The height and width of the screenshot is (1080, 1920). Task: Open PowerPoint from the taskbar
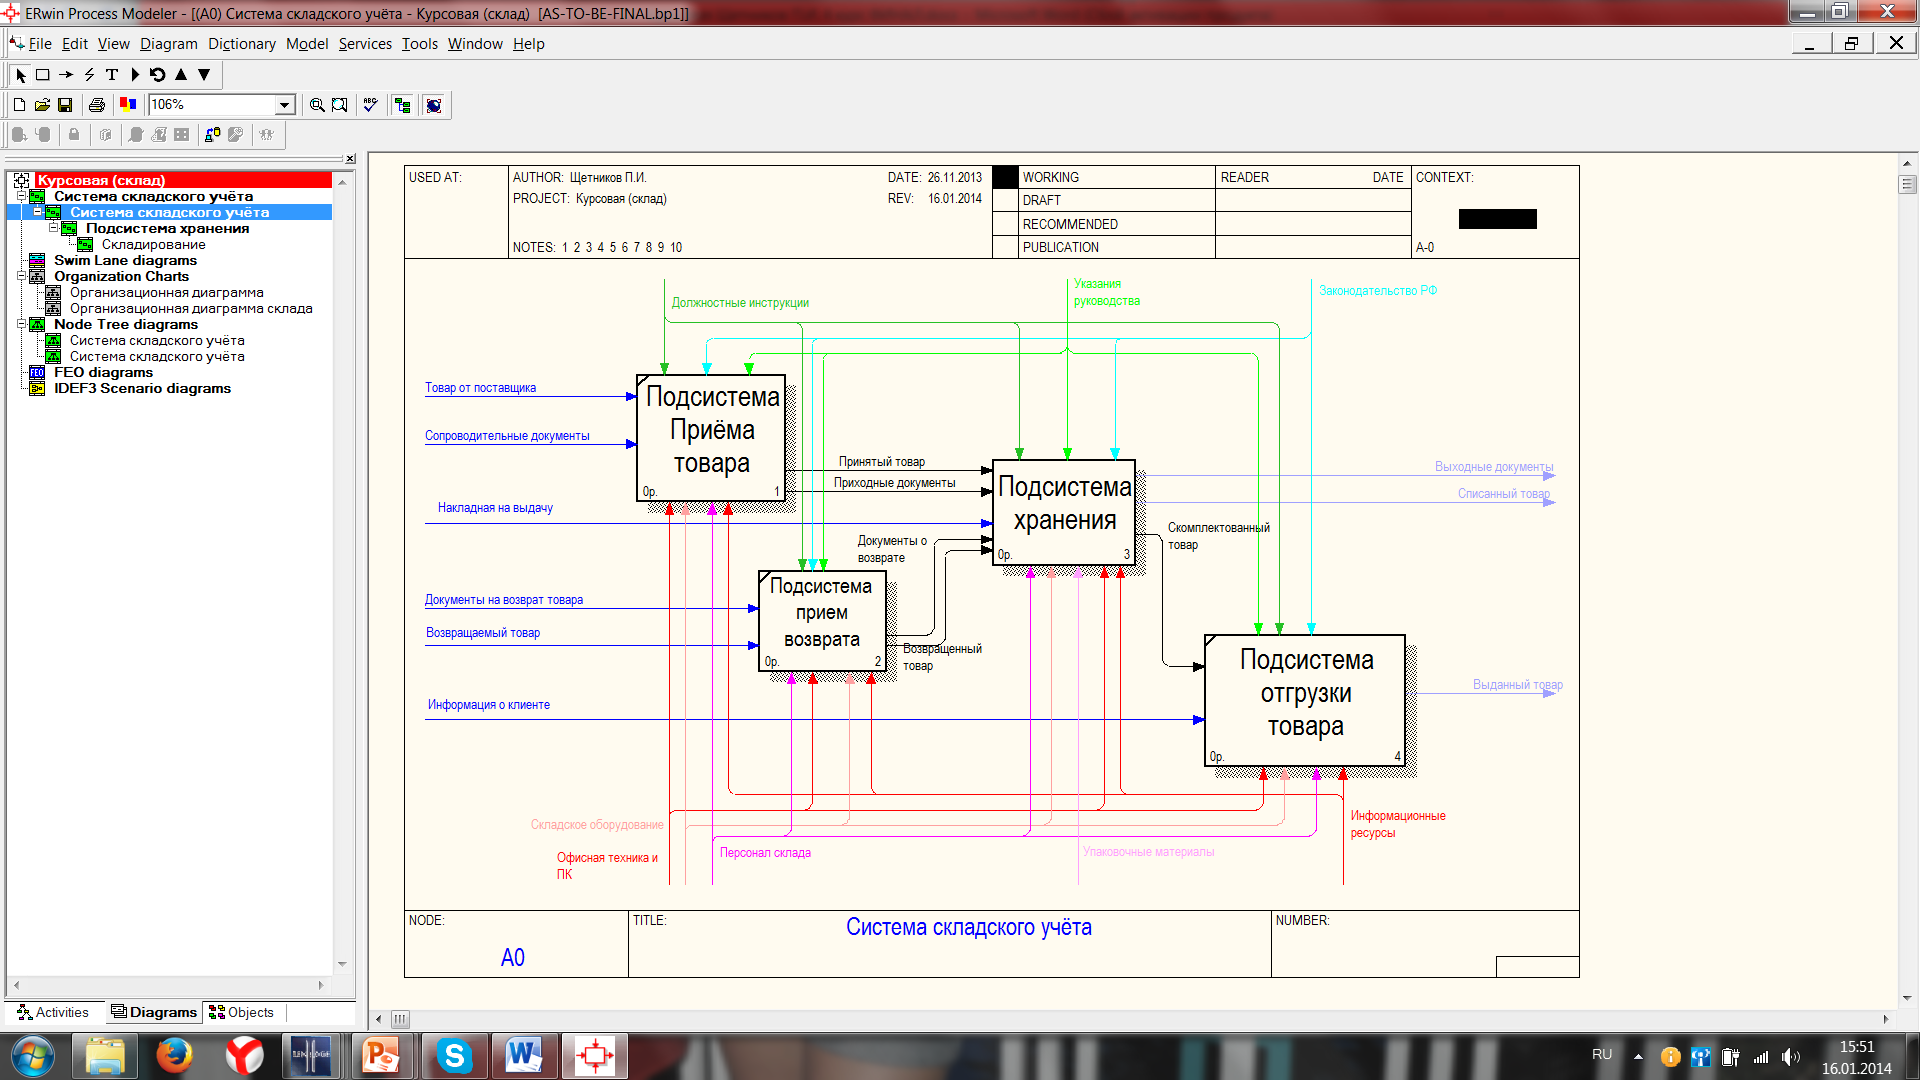(381, 1056)
